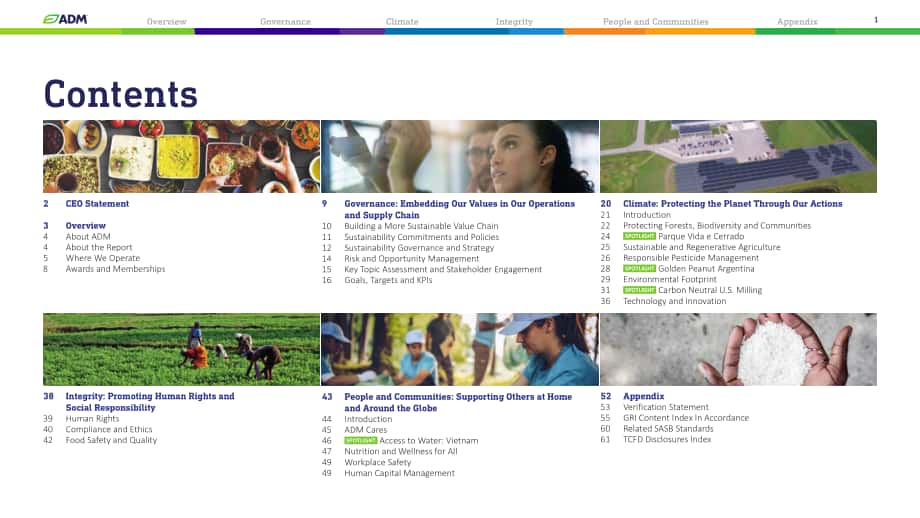This screenshot has width=920, height=518.
Task: Click Spotlight badge beside Parque Vida e Cerrado
Action: (x=639, y=236)
